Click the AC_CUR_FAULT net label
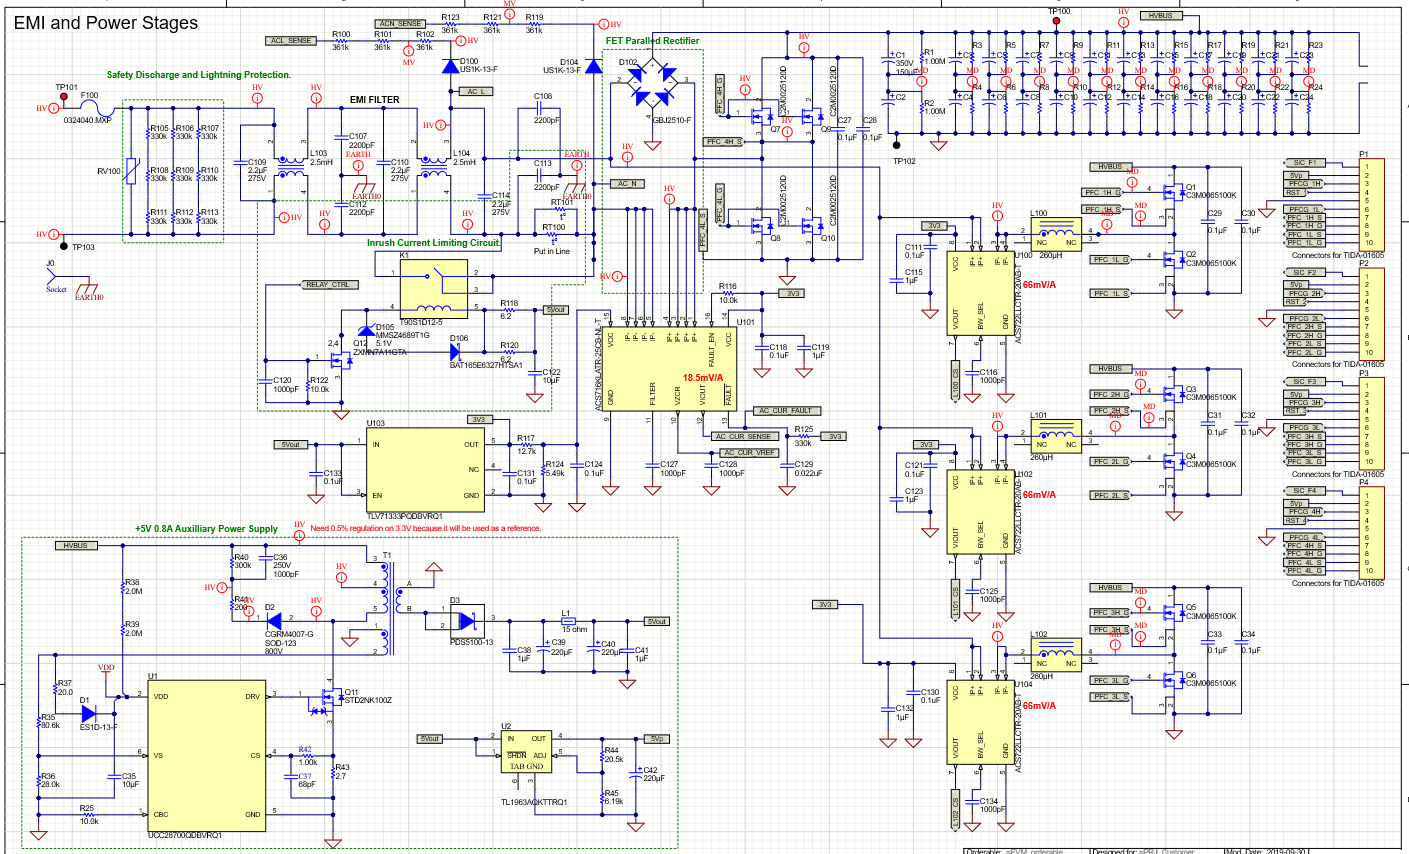Screen dimensions: 1409x854 787,411
